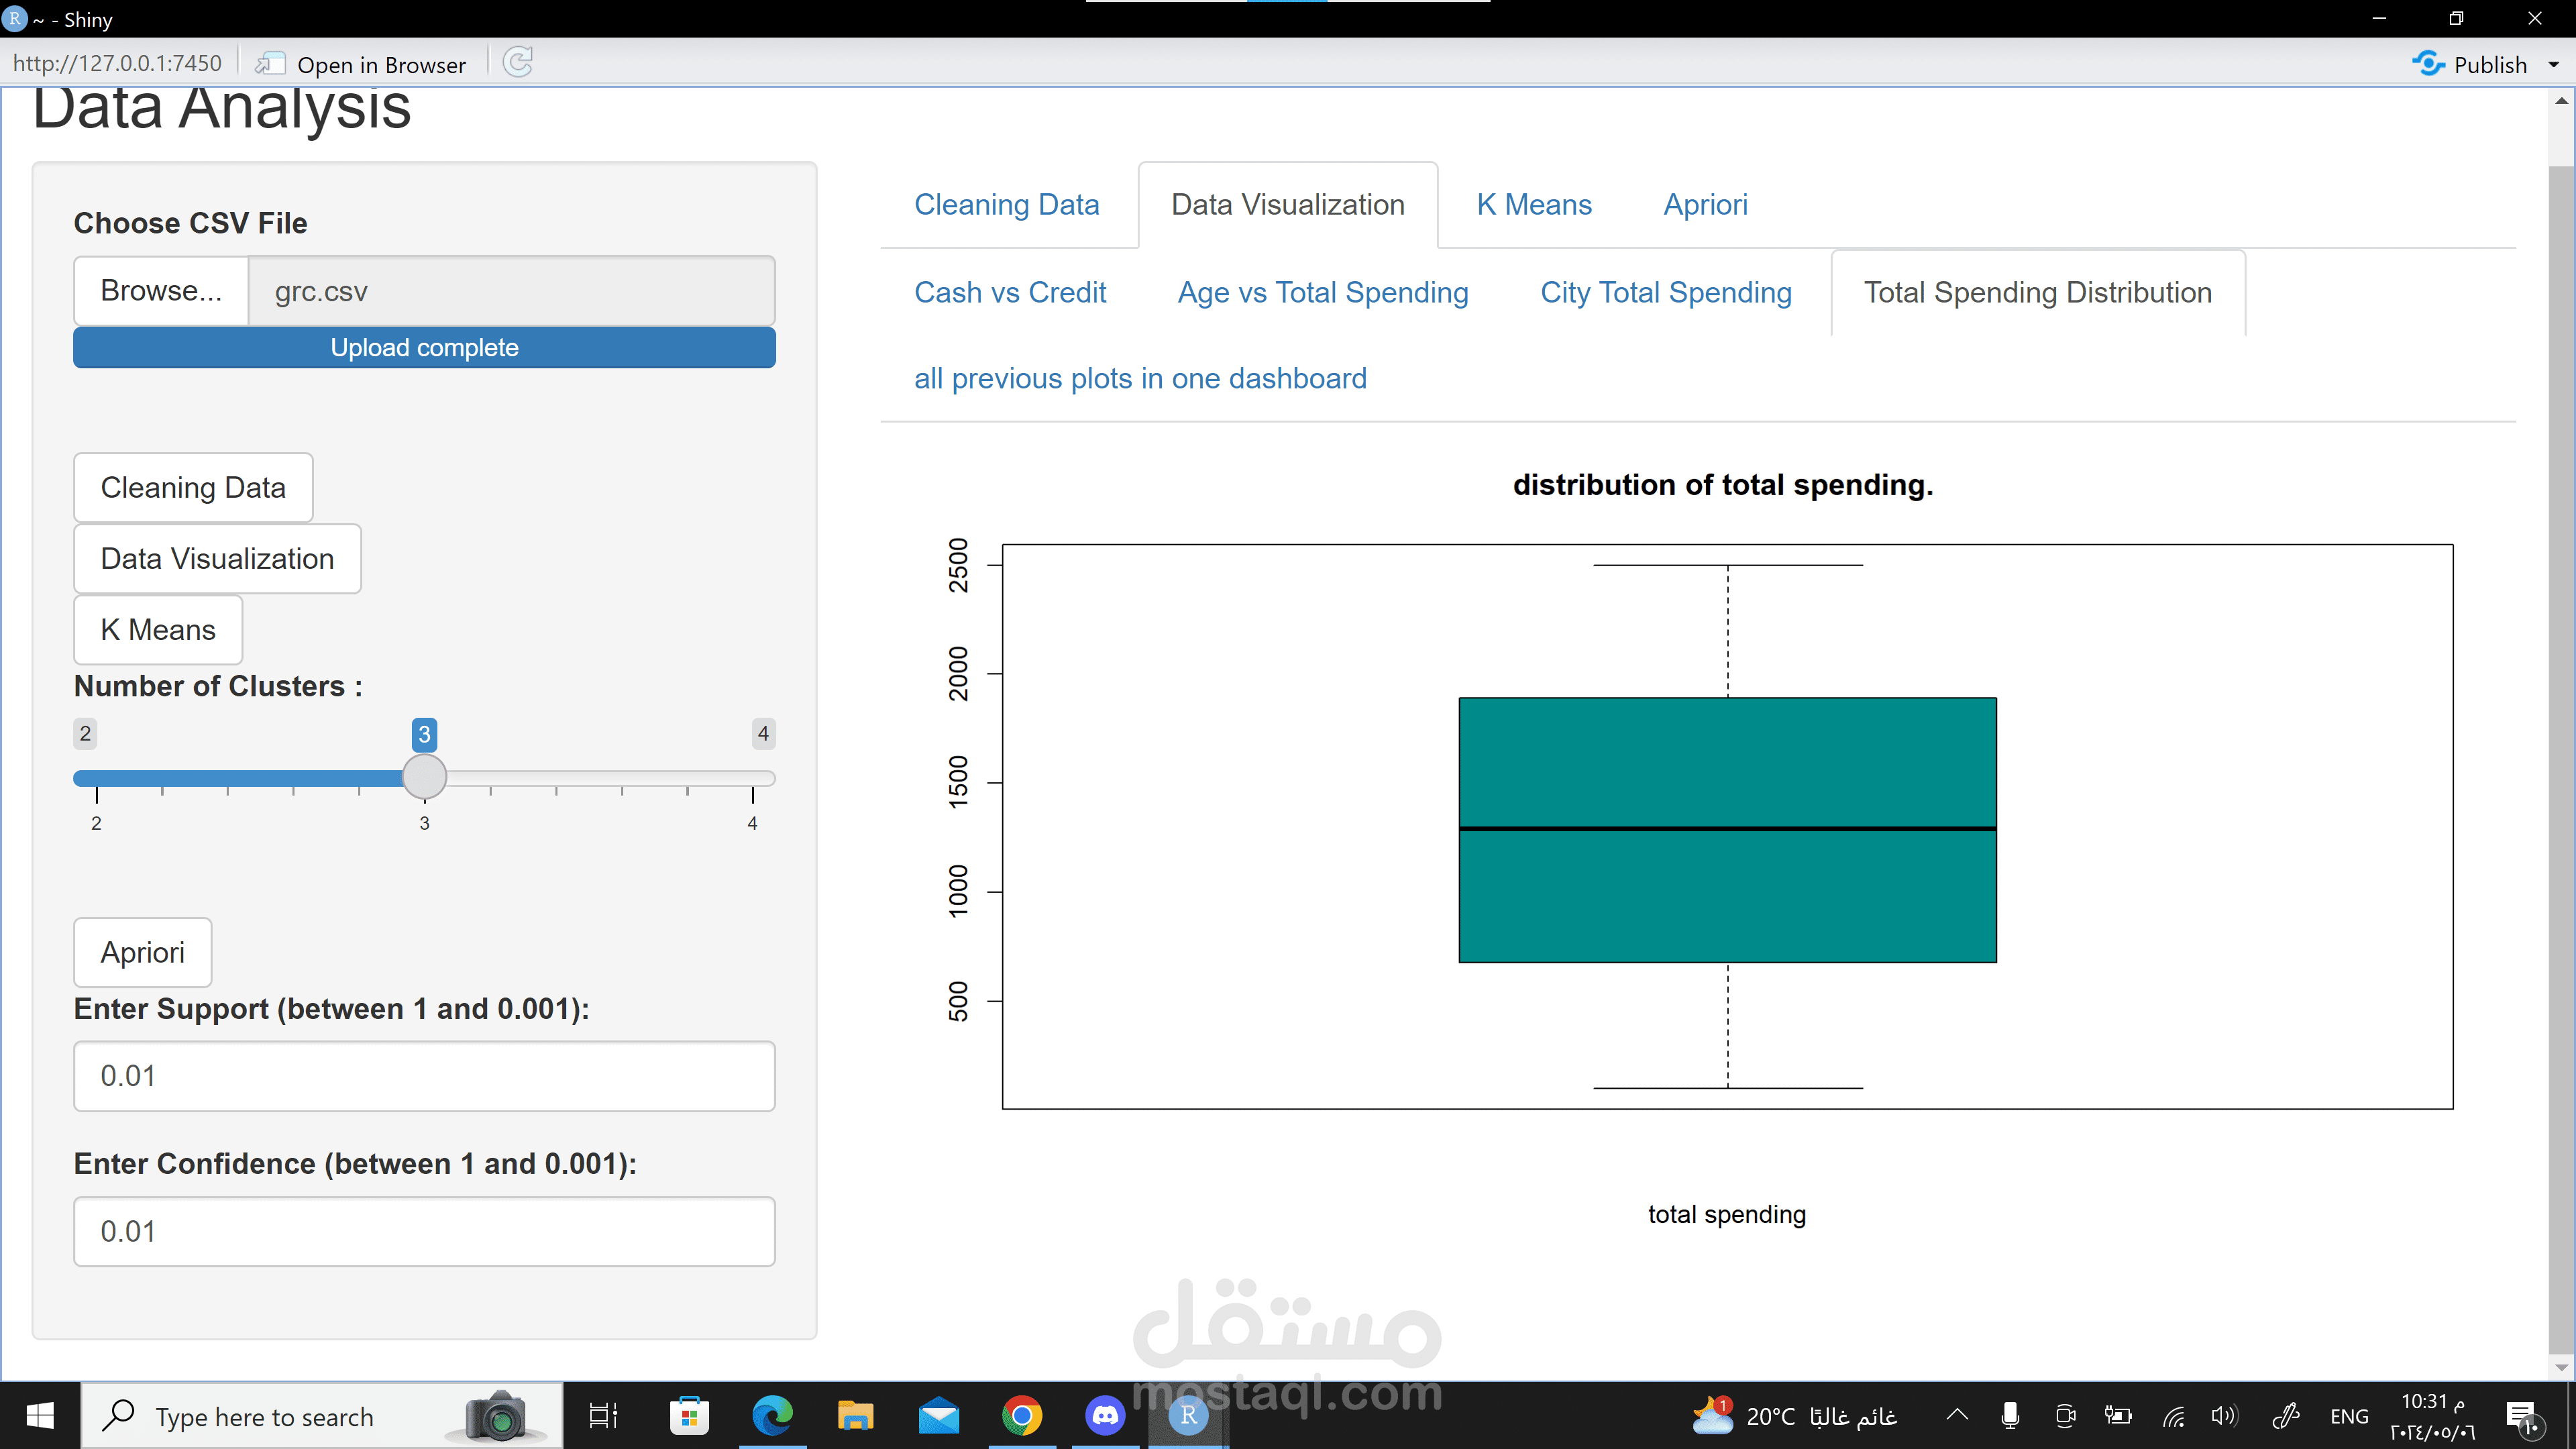Open the Cash vs Credit sub-tab
The height and width of the screenshot is (1449, 2576).
coord(1010,293)
